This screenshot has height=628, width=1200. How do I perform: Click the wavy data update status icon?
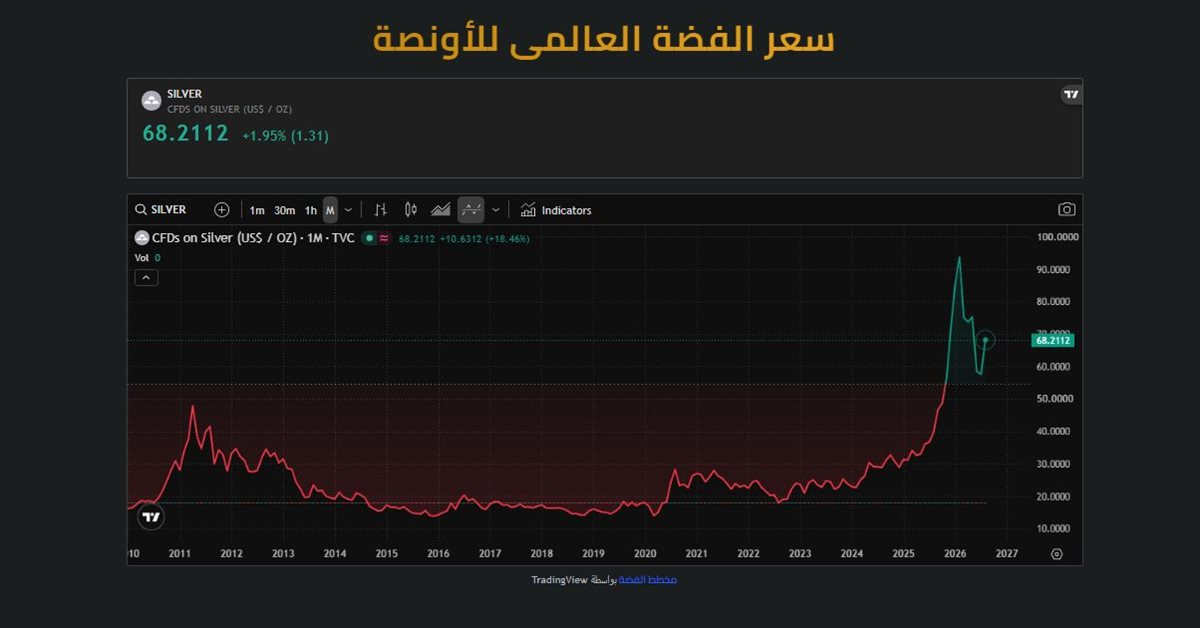click(x=384, y=238)
